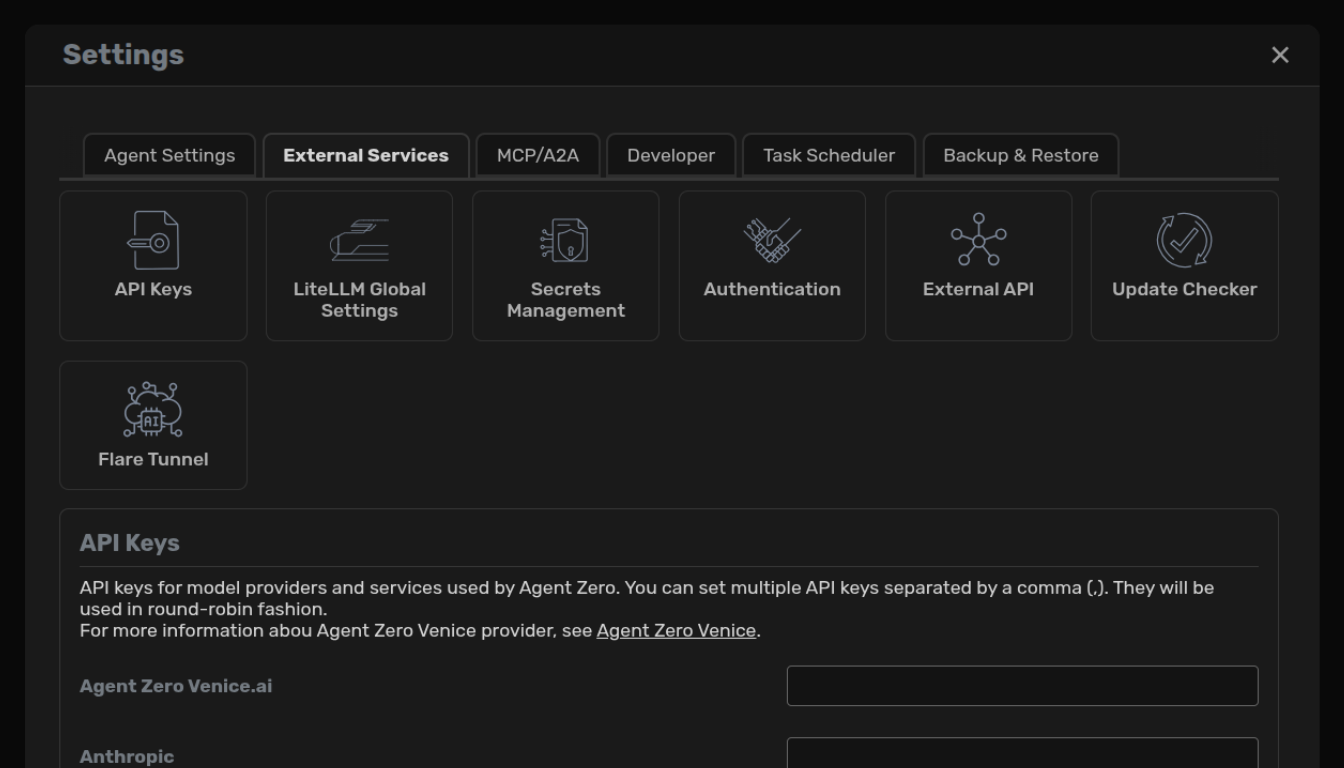Click the network-node icon on External API card

[977, 238]
